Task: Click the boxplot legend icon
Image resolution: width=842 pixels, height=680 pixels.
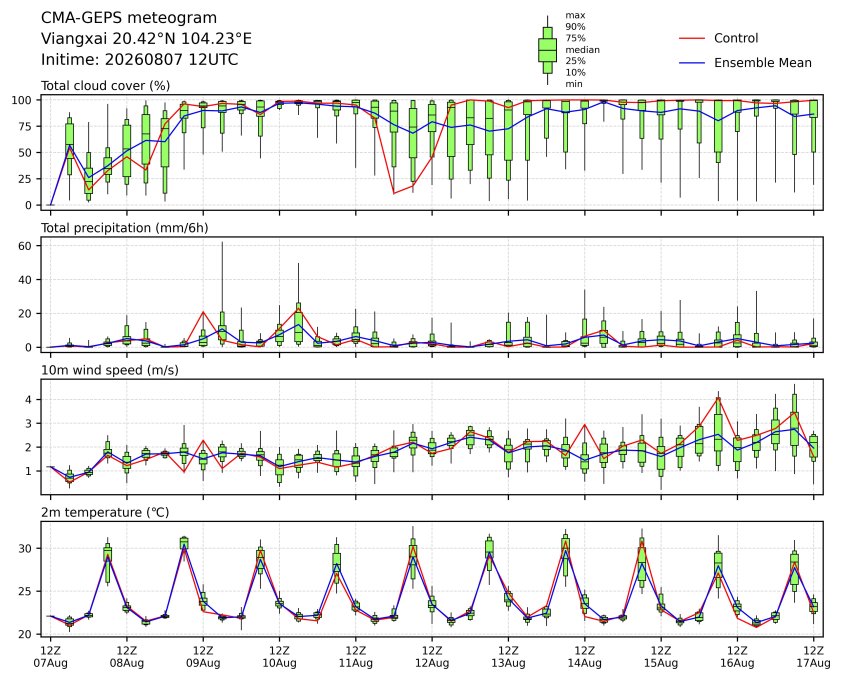Action: 547,50
